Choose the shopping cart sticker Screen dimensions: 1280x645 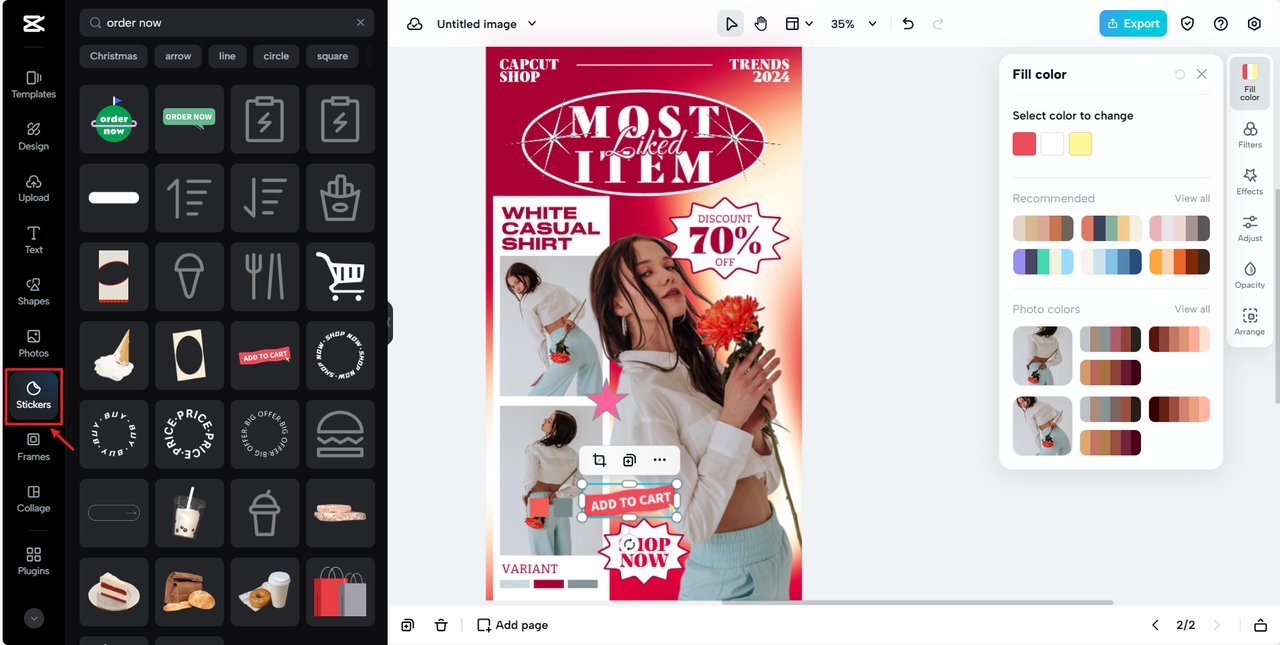pyautogui.click(x=340, y=277)
